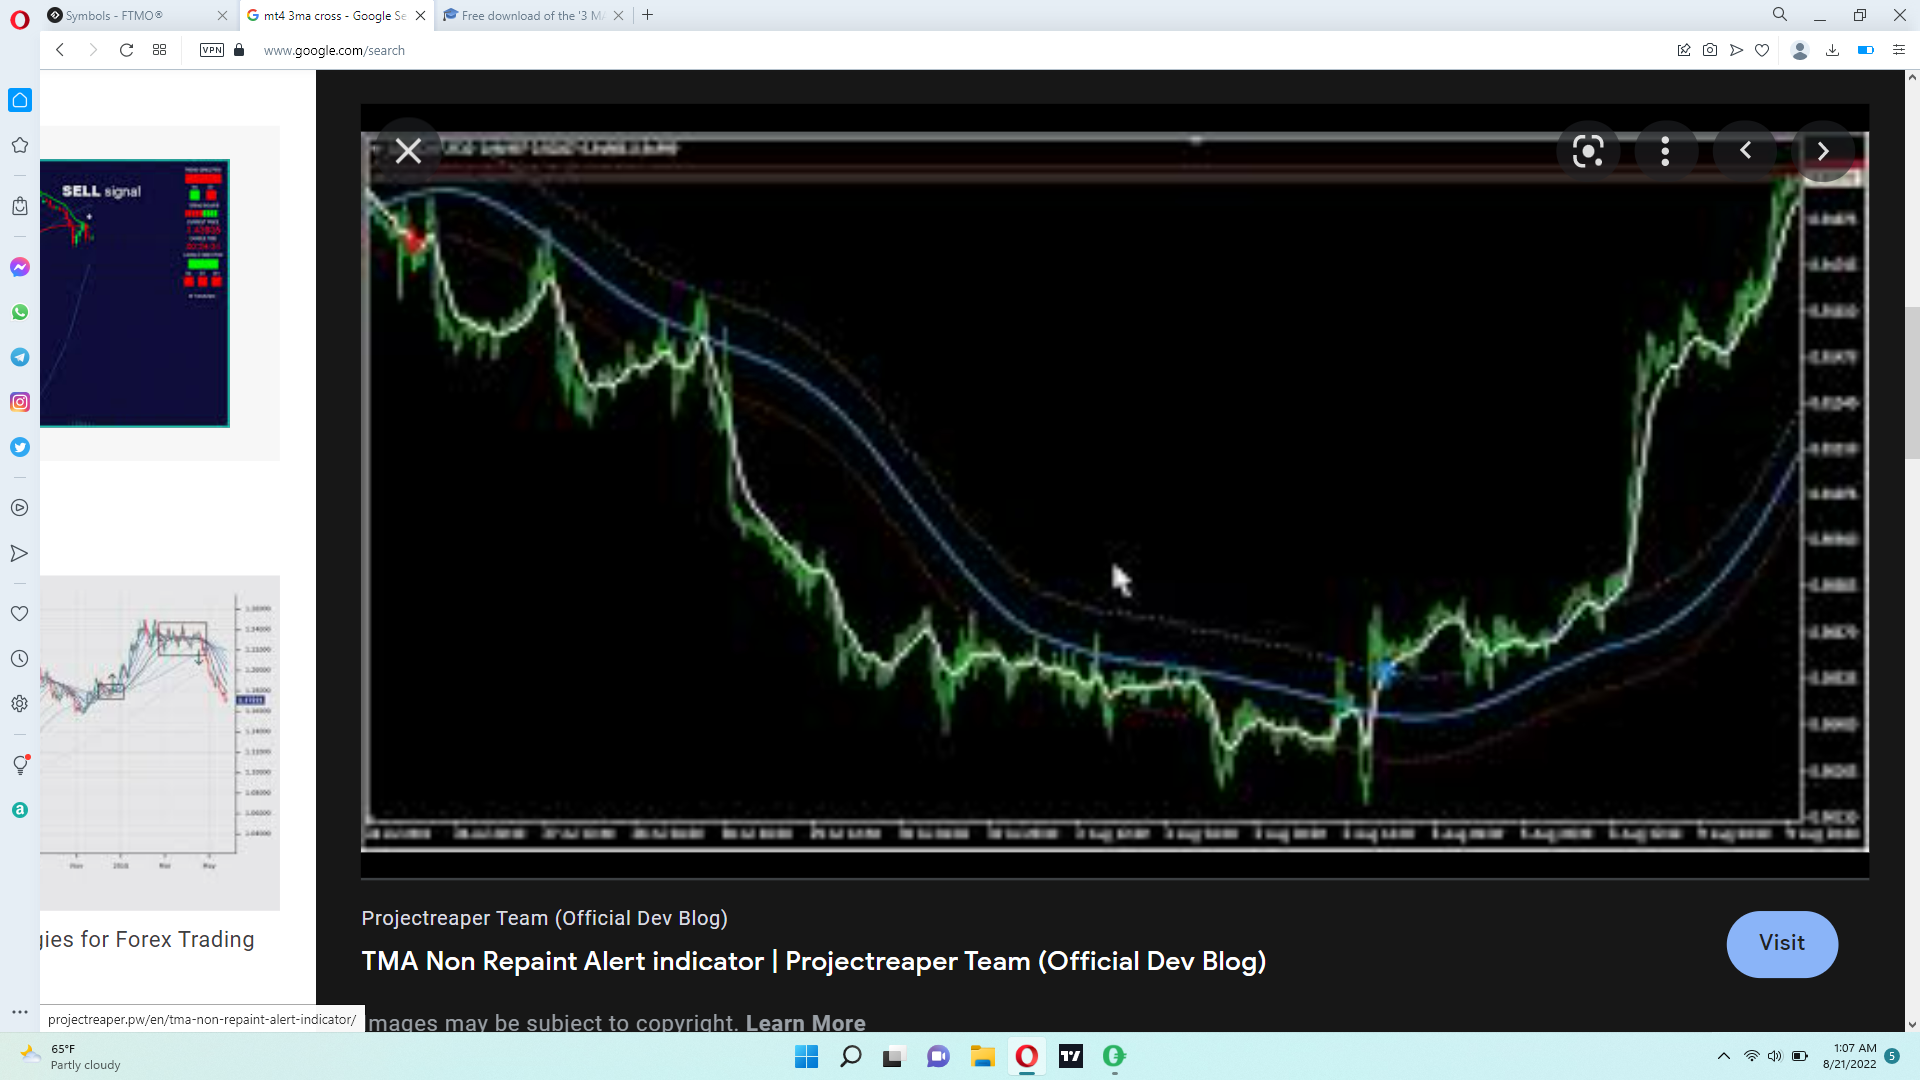Click the Visit button

point(1782,943)
